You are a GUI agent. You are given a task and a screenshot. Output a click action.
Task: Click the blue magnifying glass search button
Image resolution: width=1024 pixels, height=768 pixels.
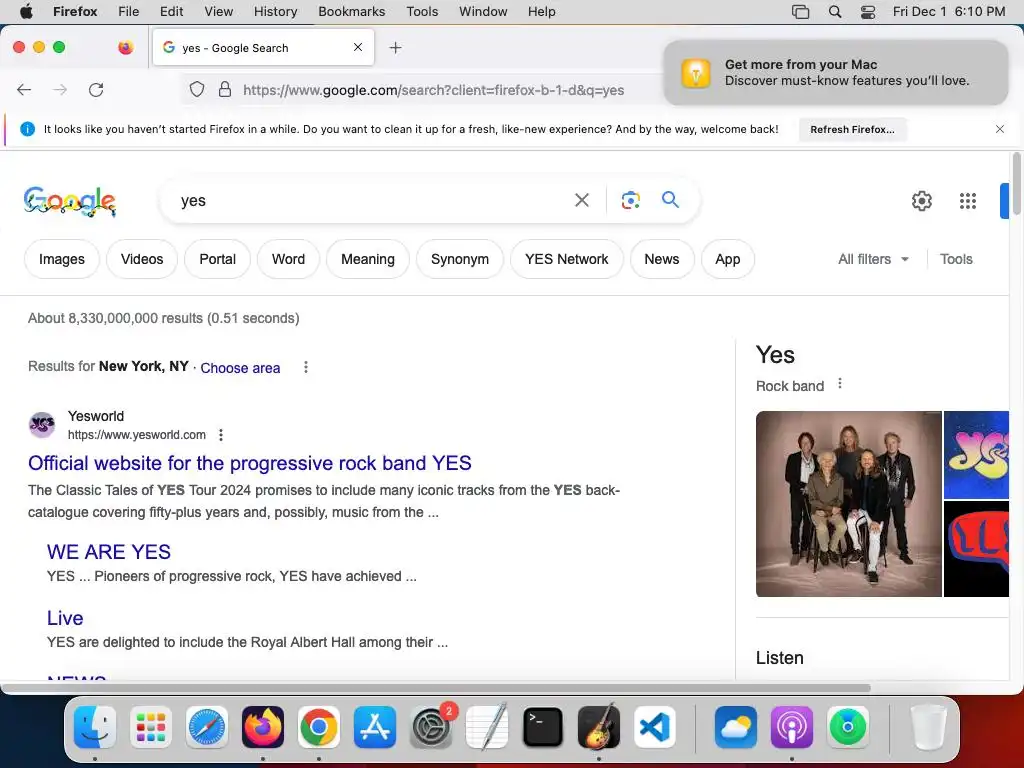(x=670, y=199)
